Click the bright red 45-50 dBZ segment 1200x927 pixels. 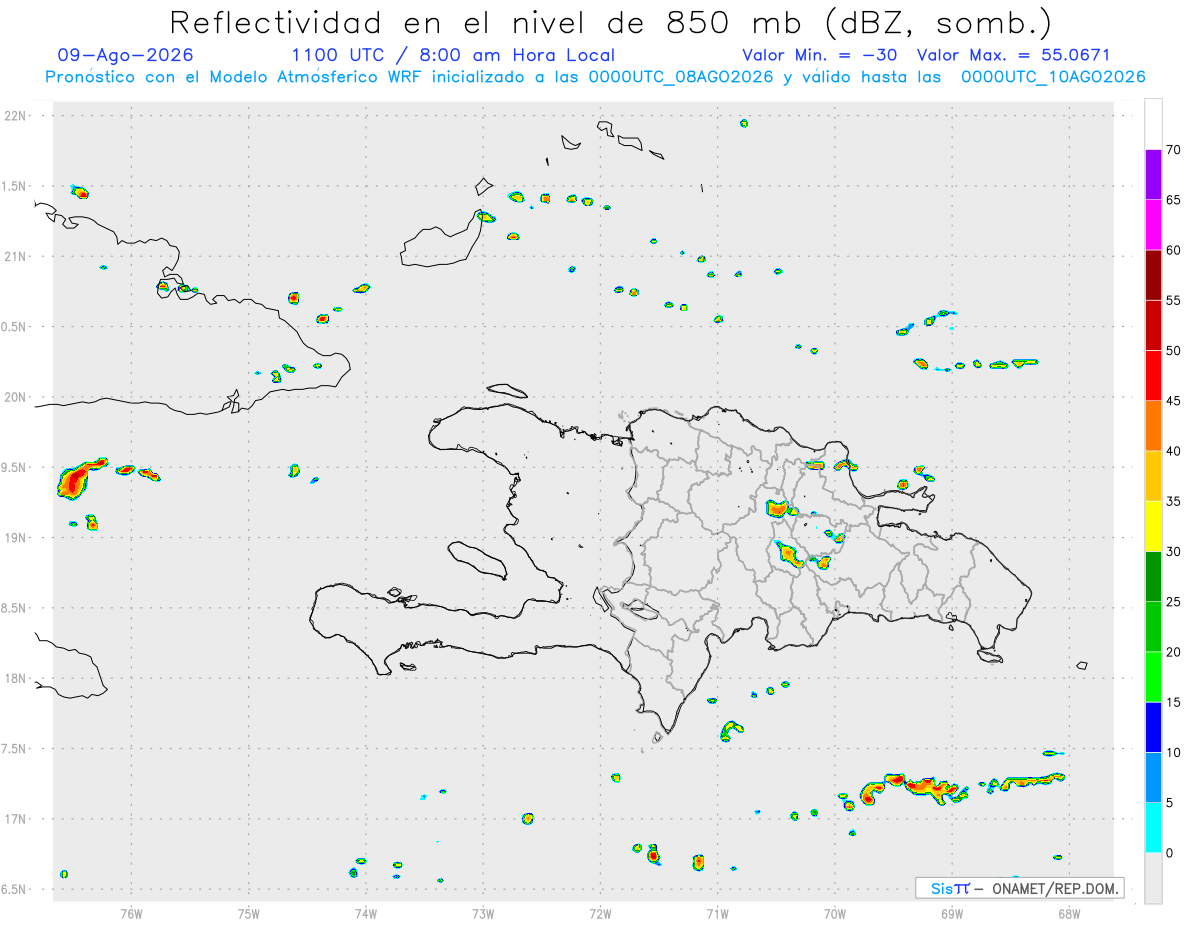point(1153,375)
